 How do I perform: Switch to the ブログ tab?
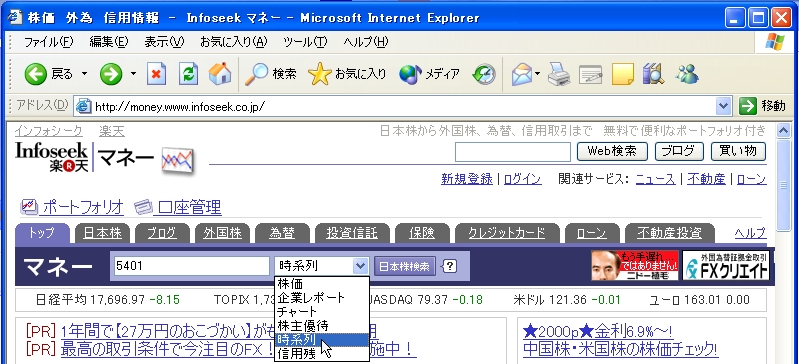tap(162, 233)
